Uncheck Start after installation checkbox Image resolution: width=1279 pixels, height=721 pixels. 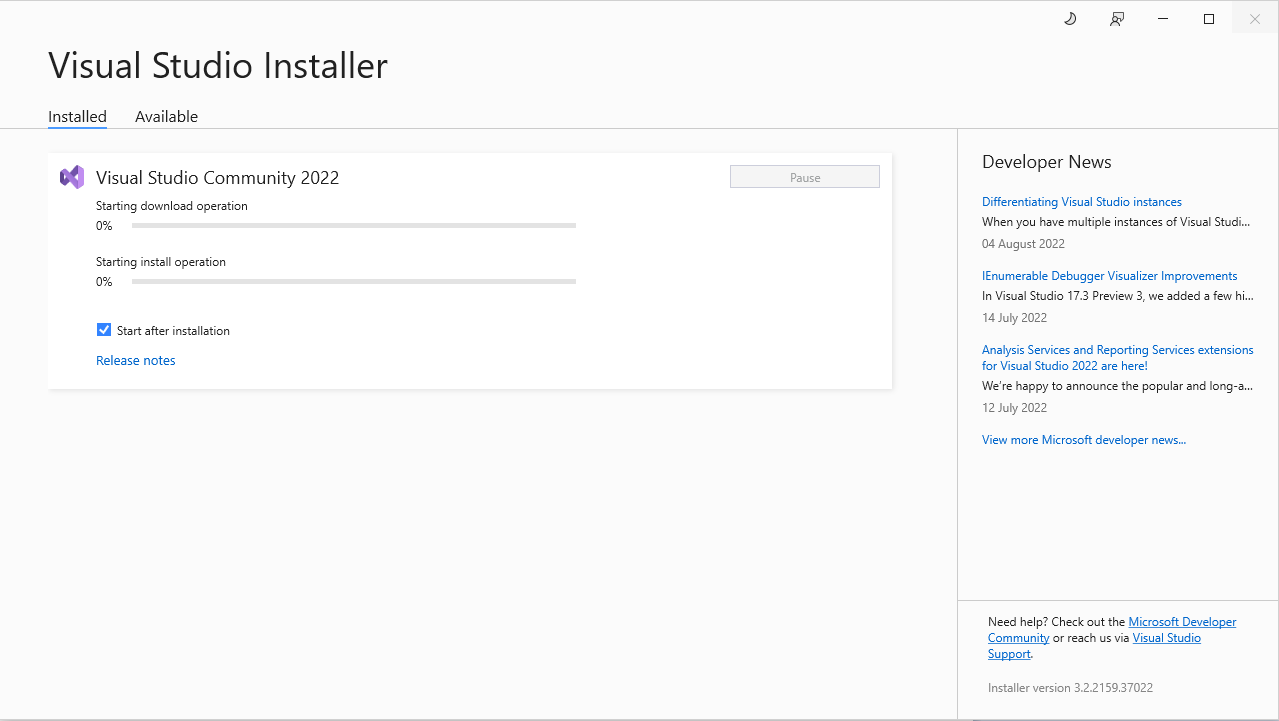(x=104, y=330)
